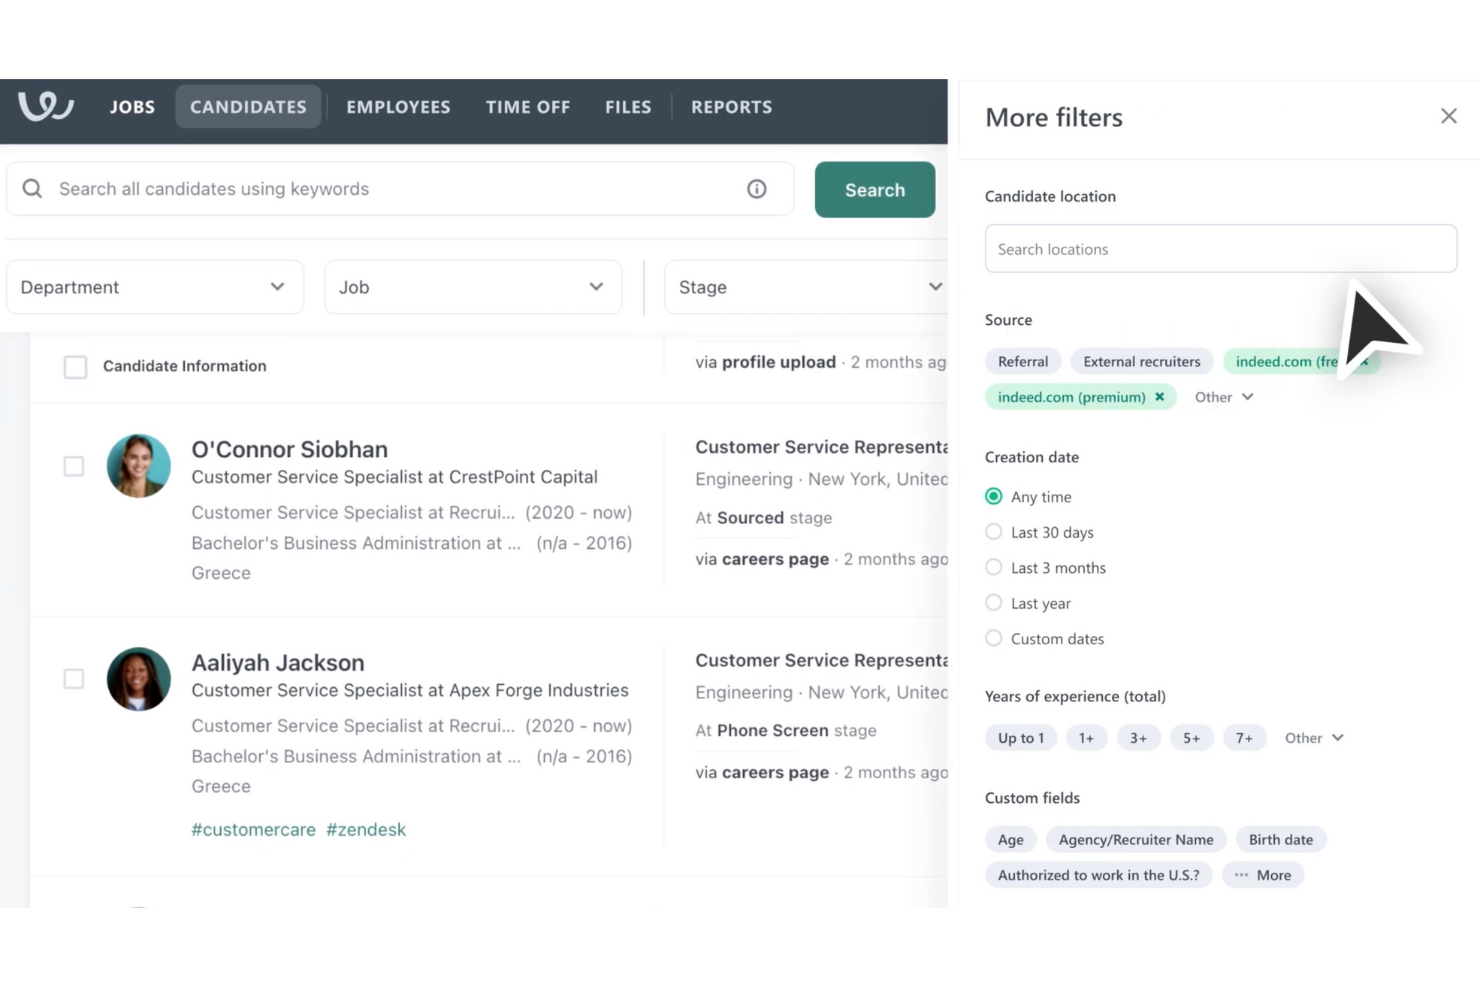
Task: Click the Workable logo
Action: [46, 108]
